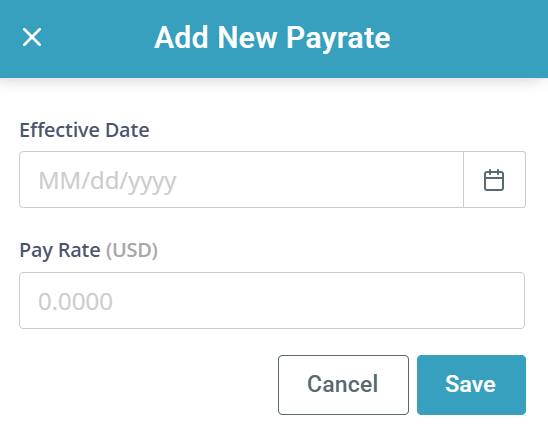Click the teal header bar
Image resolution: width=548 pixels, height=432 pixels.
point(274,39)
